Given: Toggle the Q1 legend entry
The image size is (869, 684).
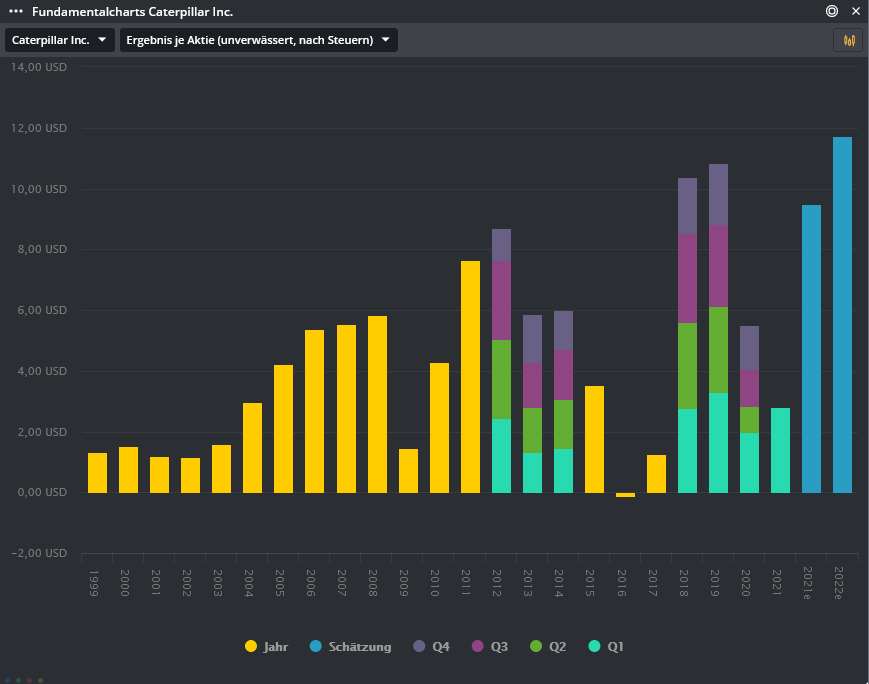Looking at the screenshot, I should (x=606, y=646).
